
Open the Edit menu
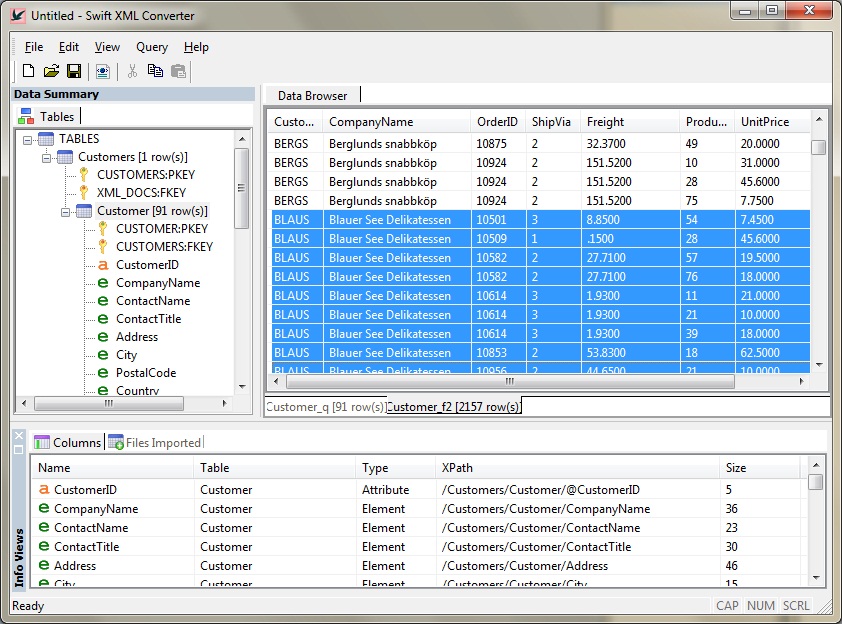click(x=69, y=47)
